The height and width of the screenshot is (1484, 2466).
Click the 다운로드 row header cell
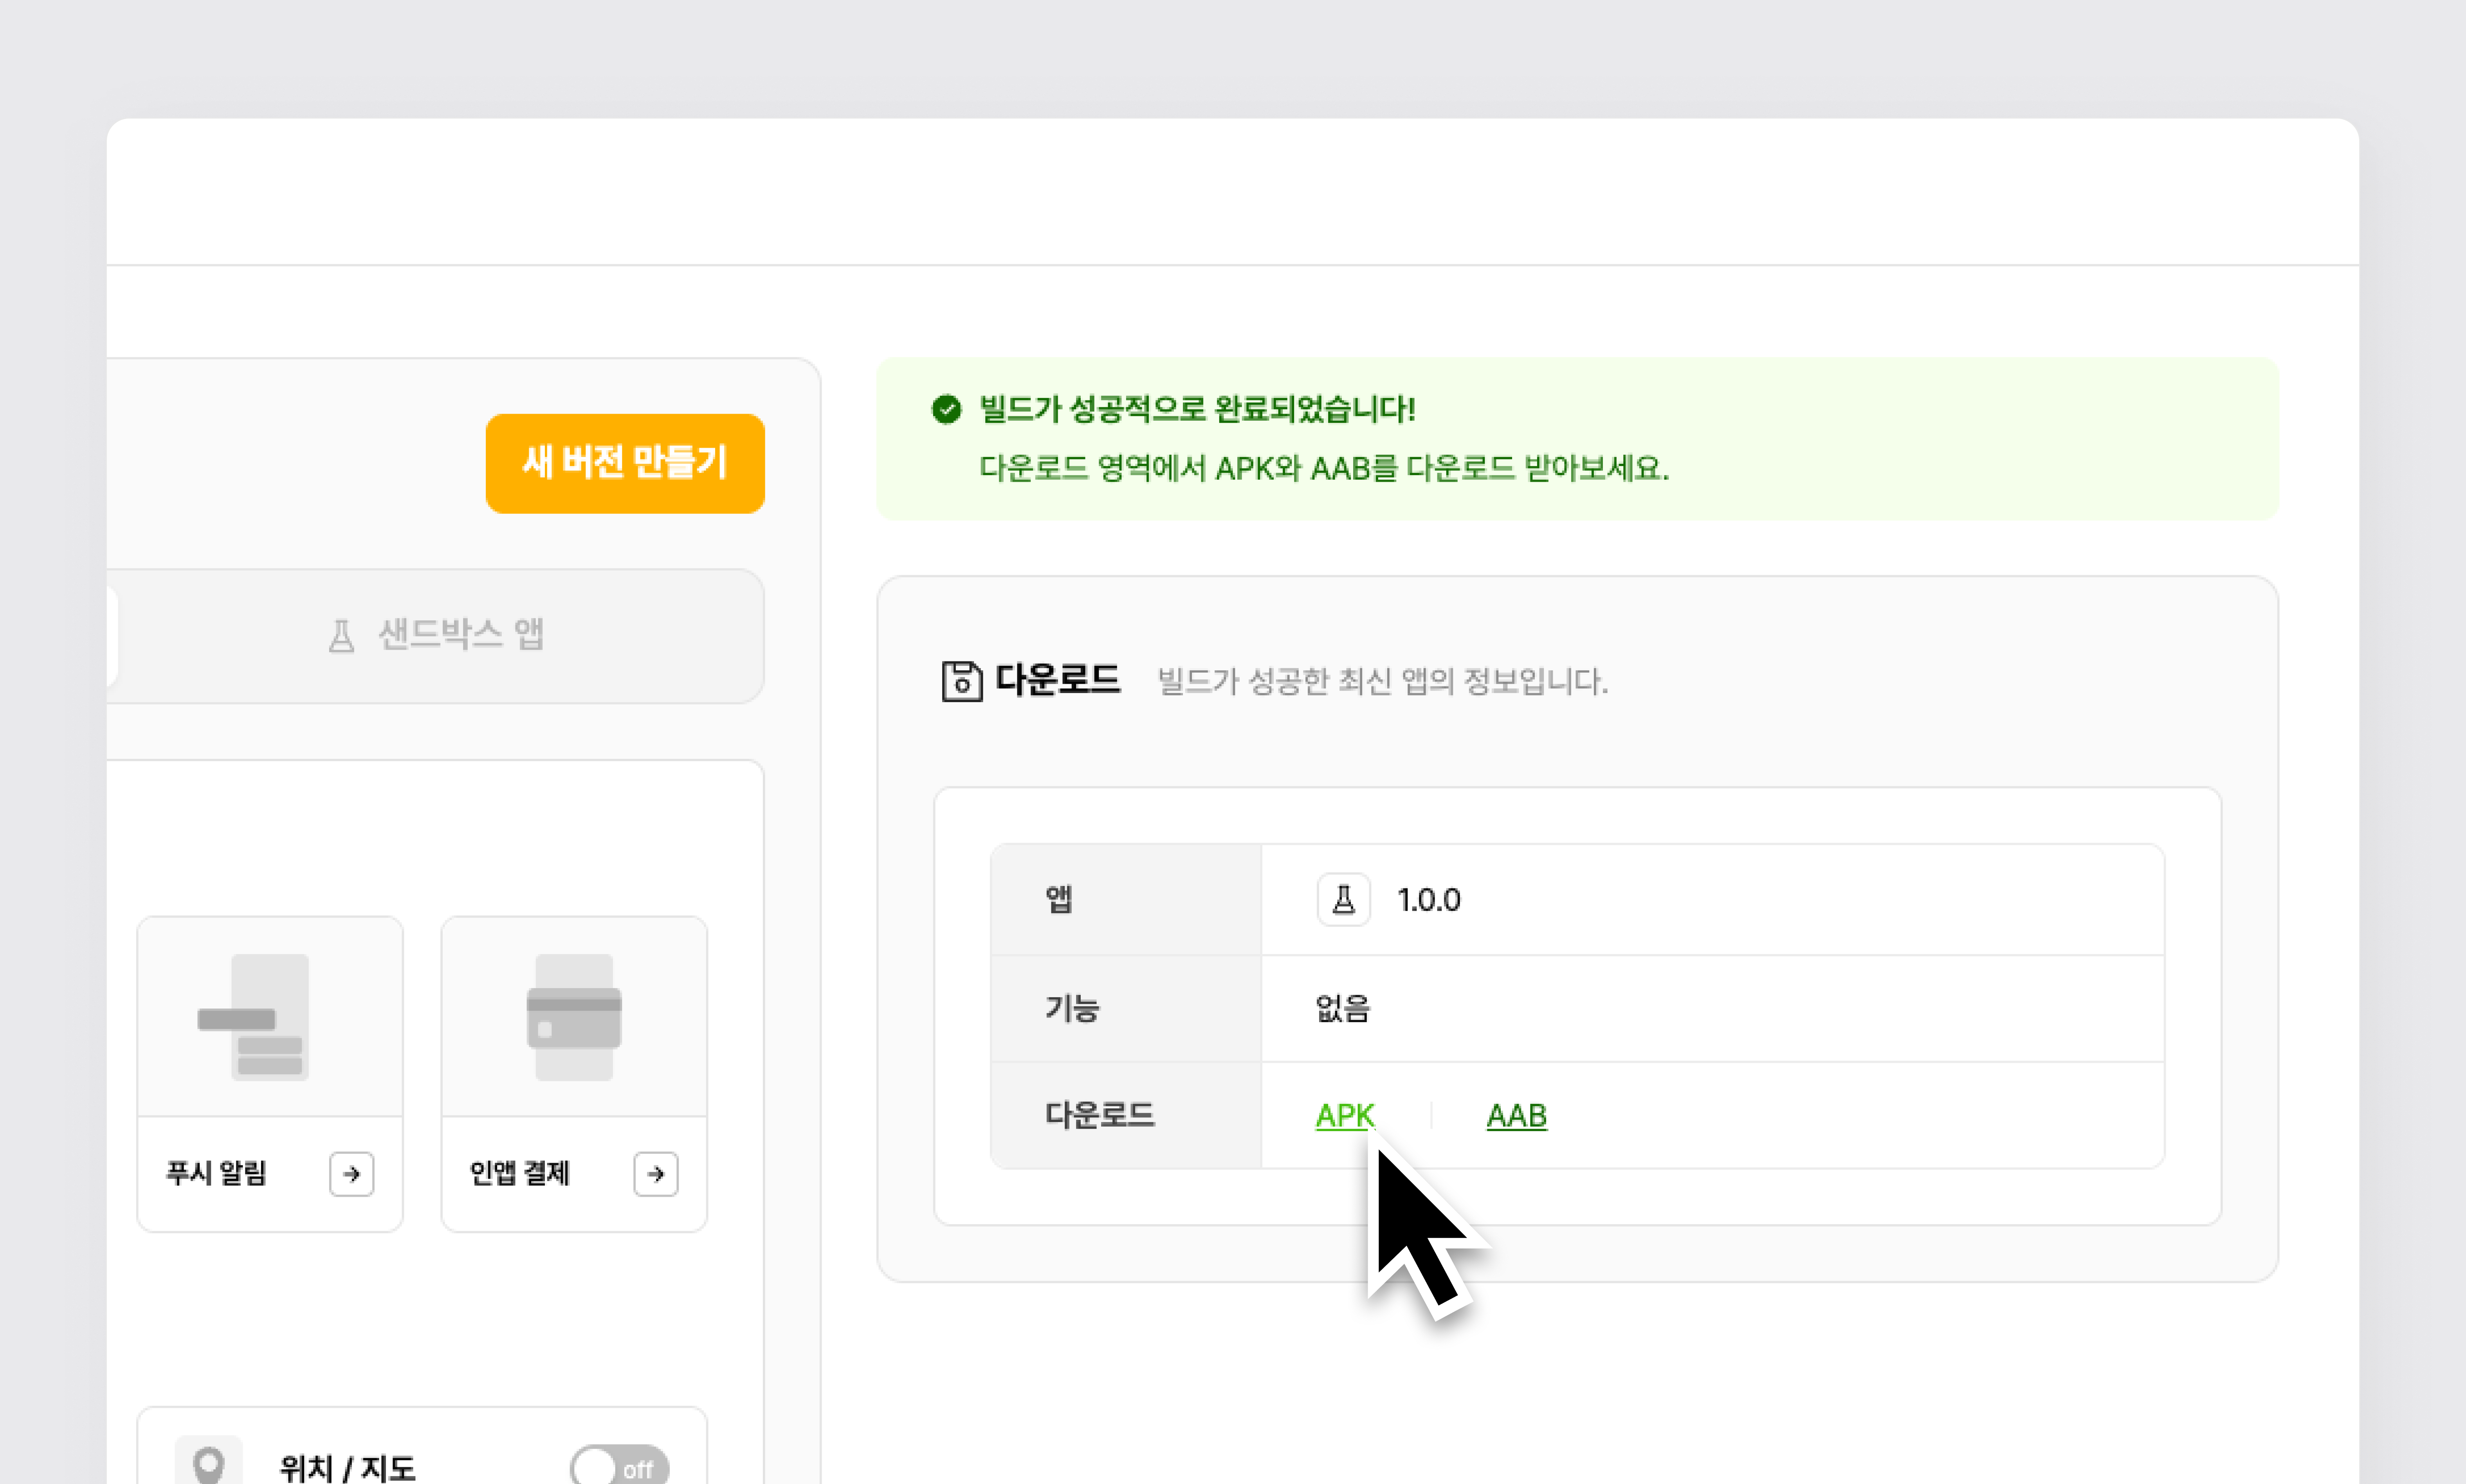click(1126, 1115)
